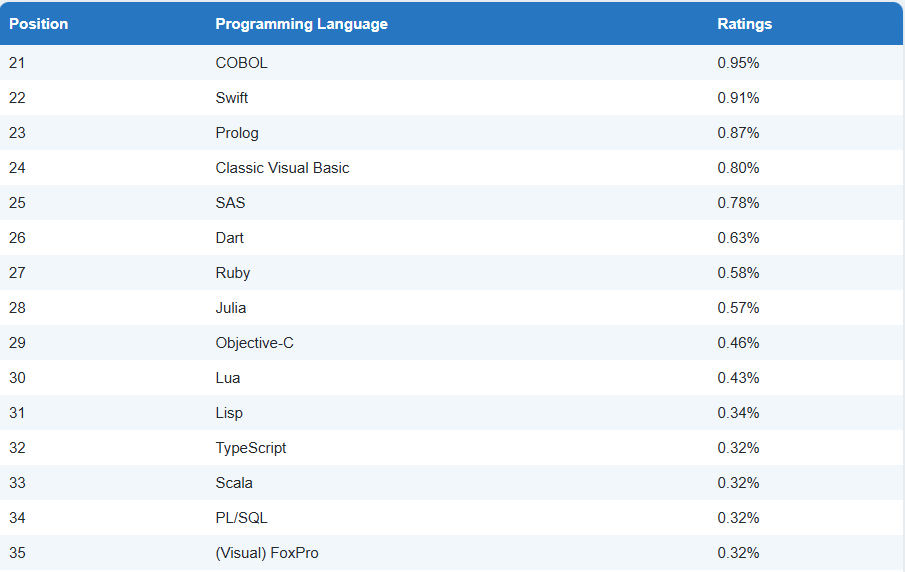Click position number 35
Screen dimensions: 905x572
pyautogui.click(x=17, y=553)
